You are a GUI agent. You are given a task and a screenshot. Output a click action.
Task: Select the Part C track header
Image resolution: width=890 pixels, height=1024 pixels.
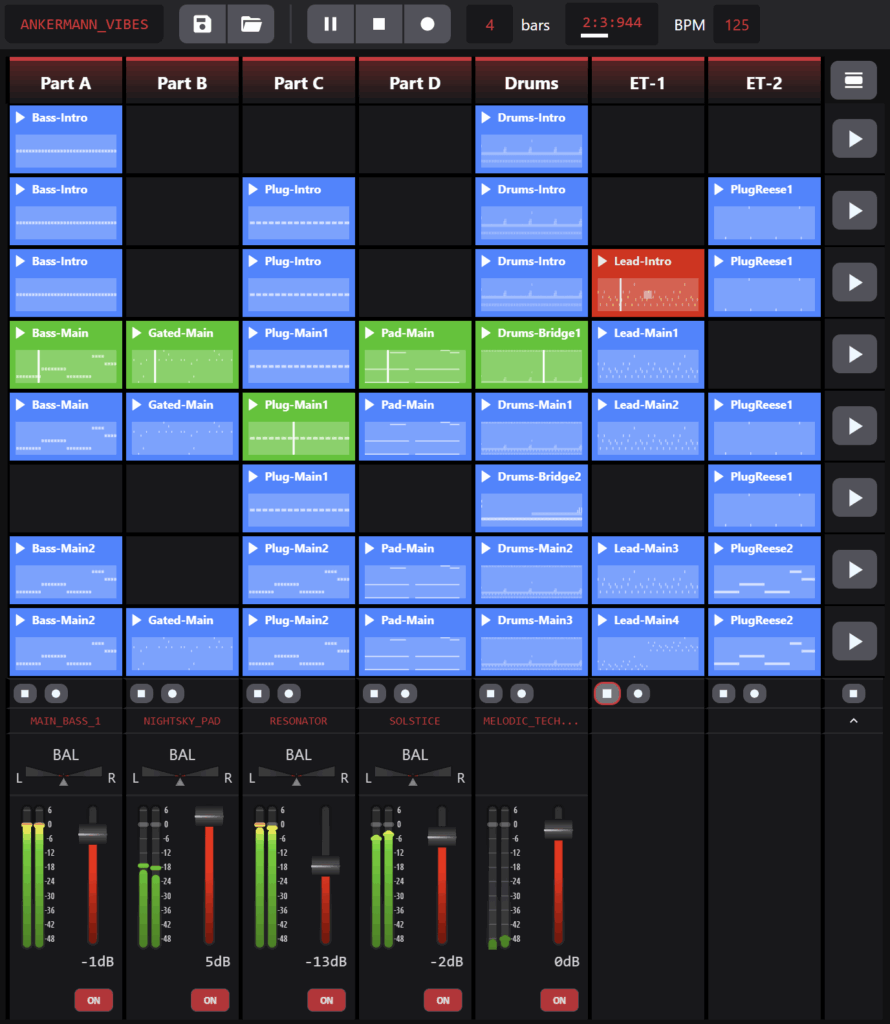[x=299, y=83]
